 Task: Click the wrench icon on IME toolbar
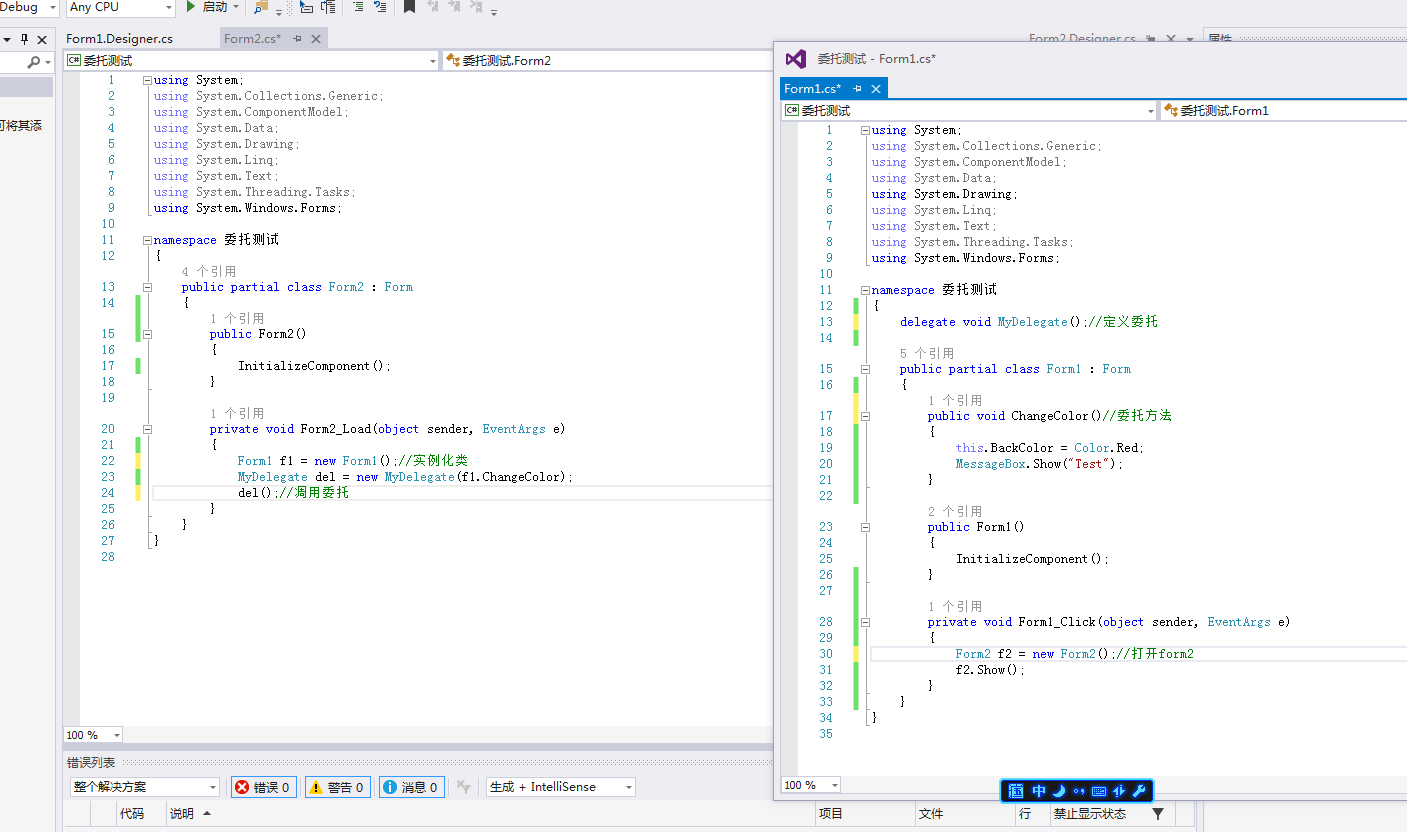point(1138,791)
